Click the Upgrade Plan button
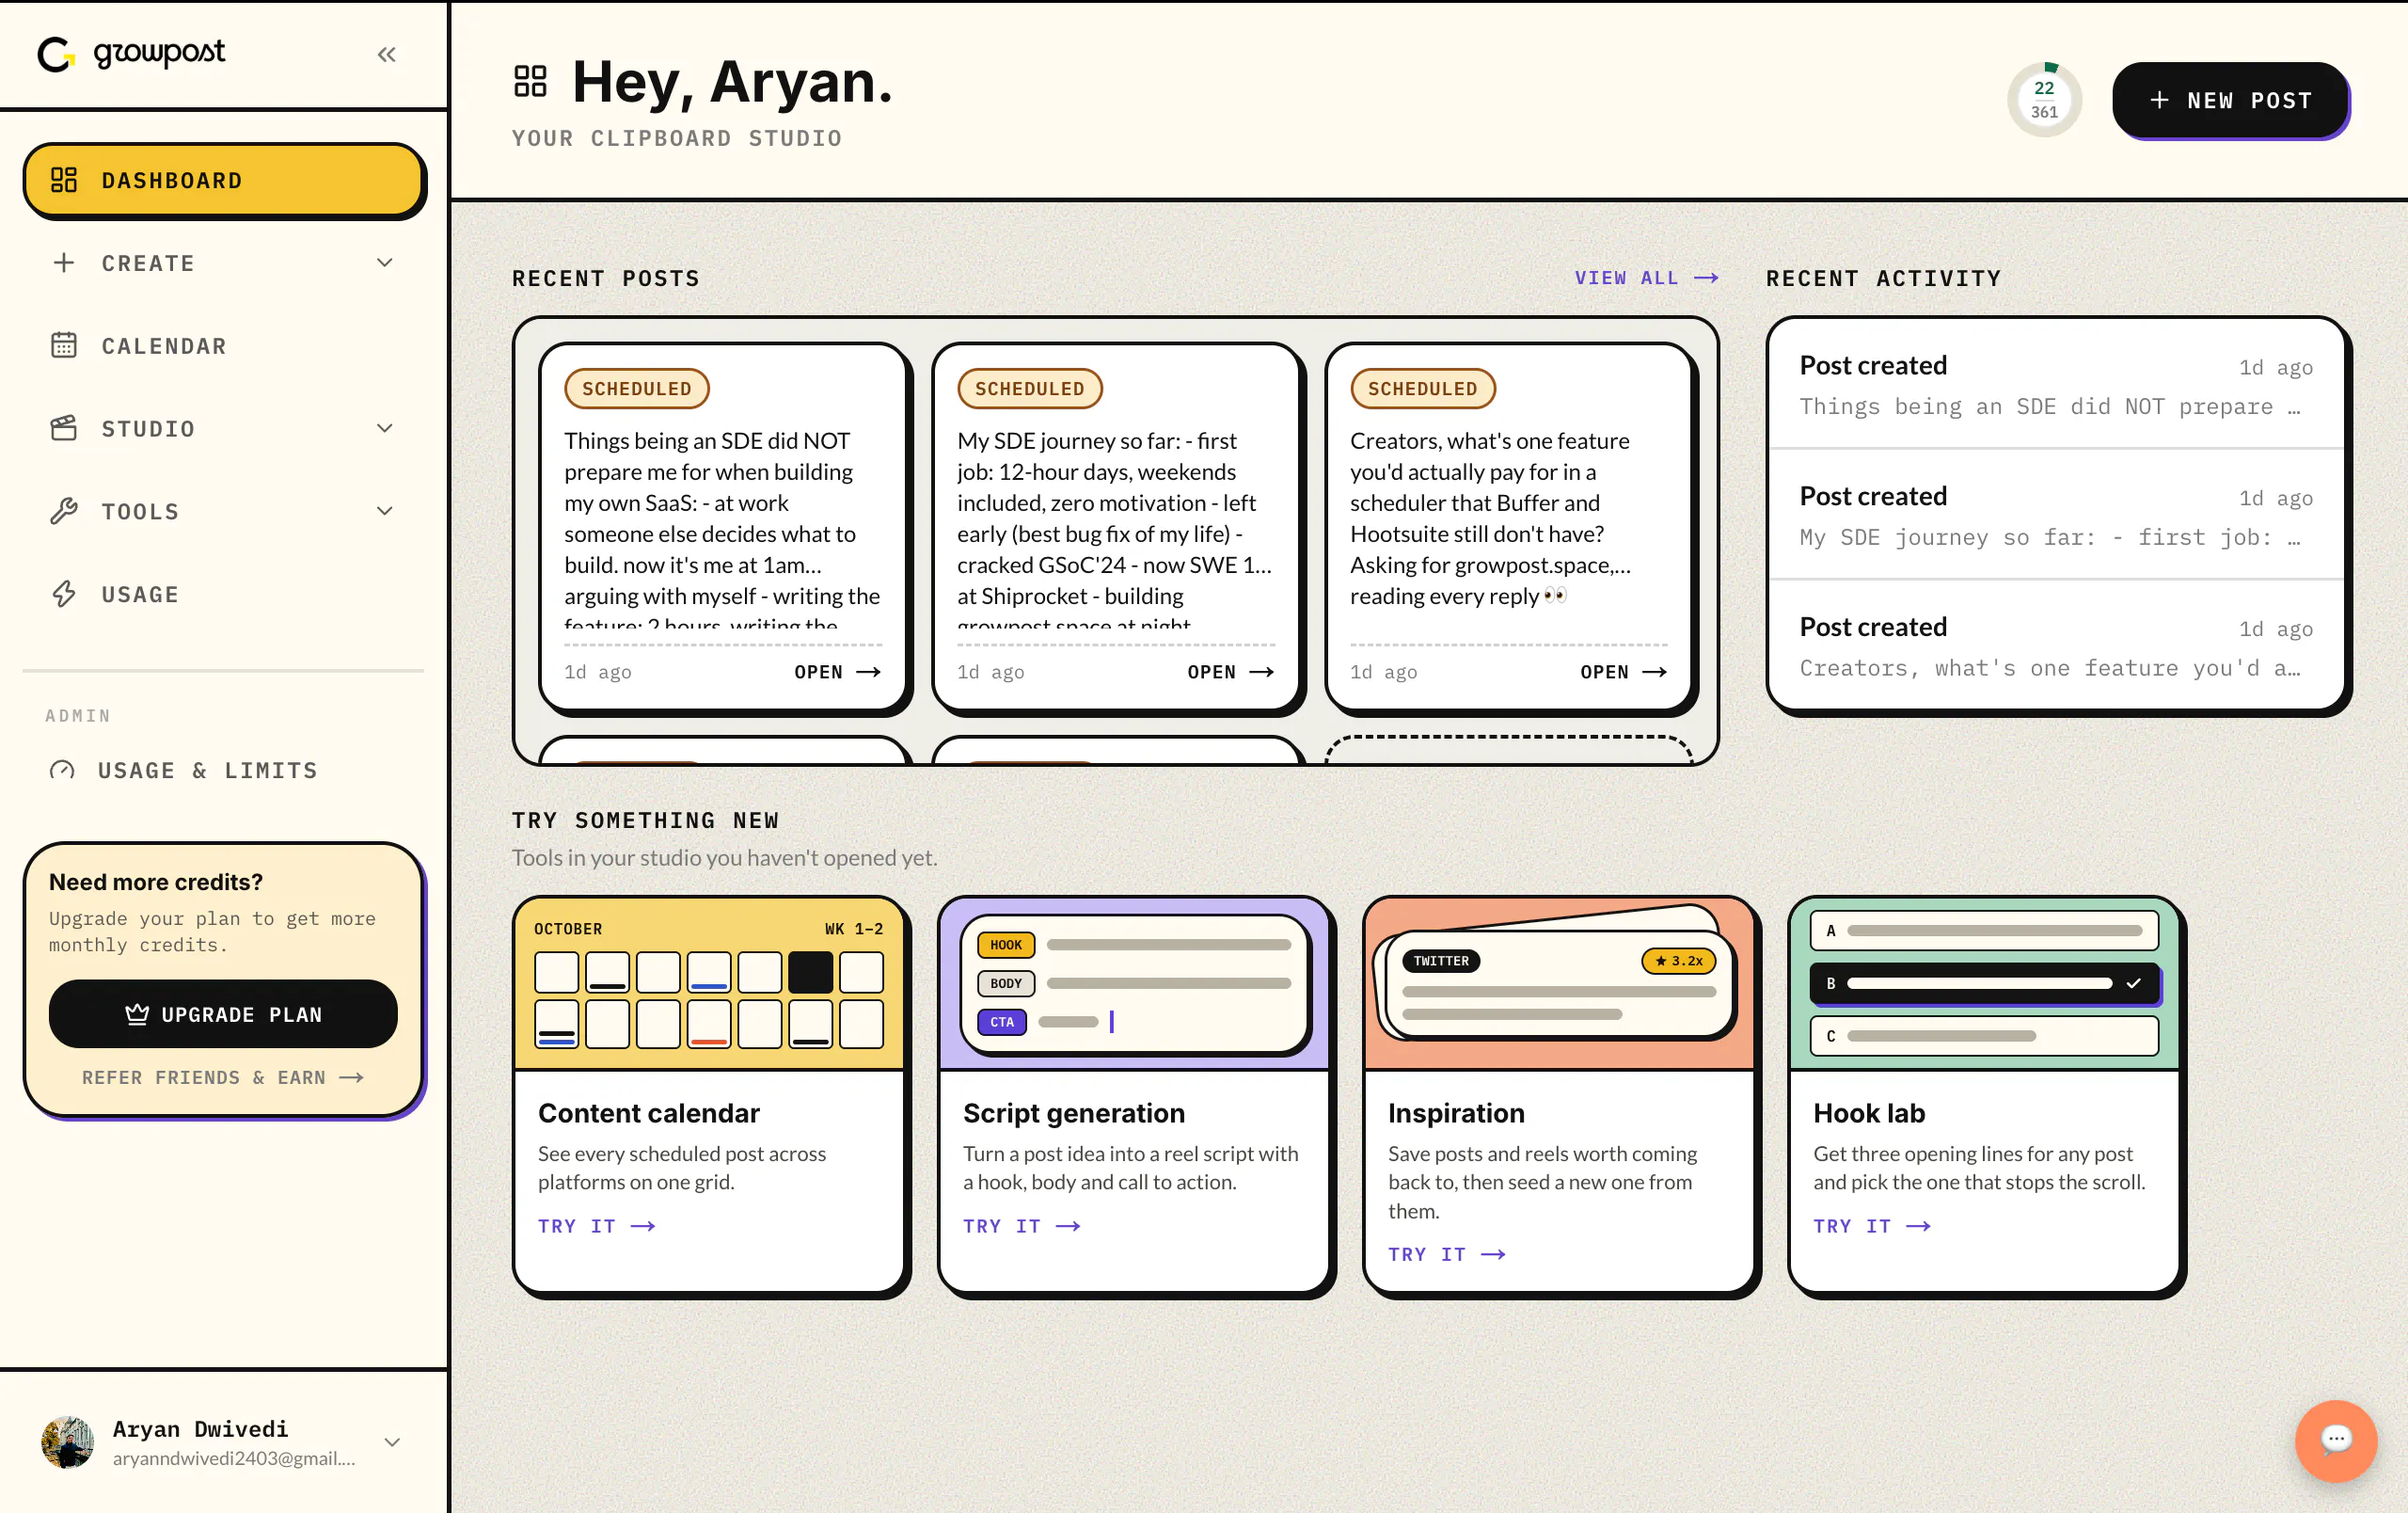This screenshot has width=2408, height=1513. [x=223, y=1014]
